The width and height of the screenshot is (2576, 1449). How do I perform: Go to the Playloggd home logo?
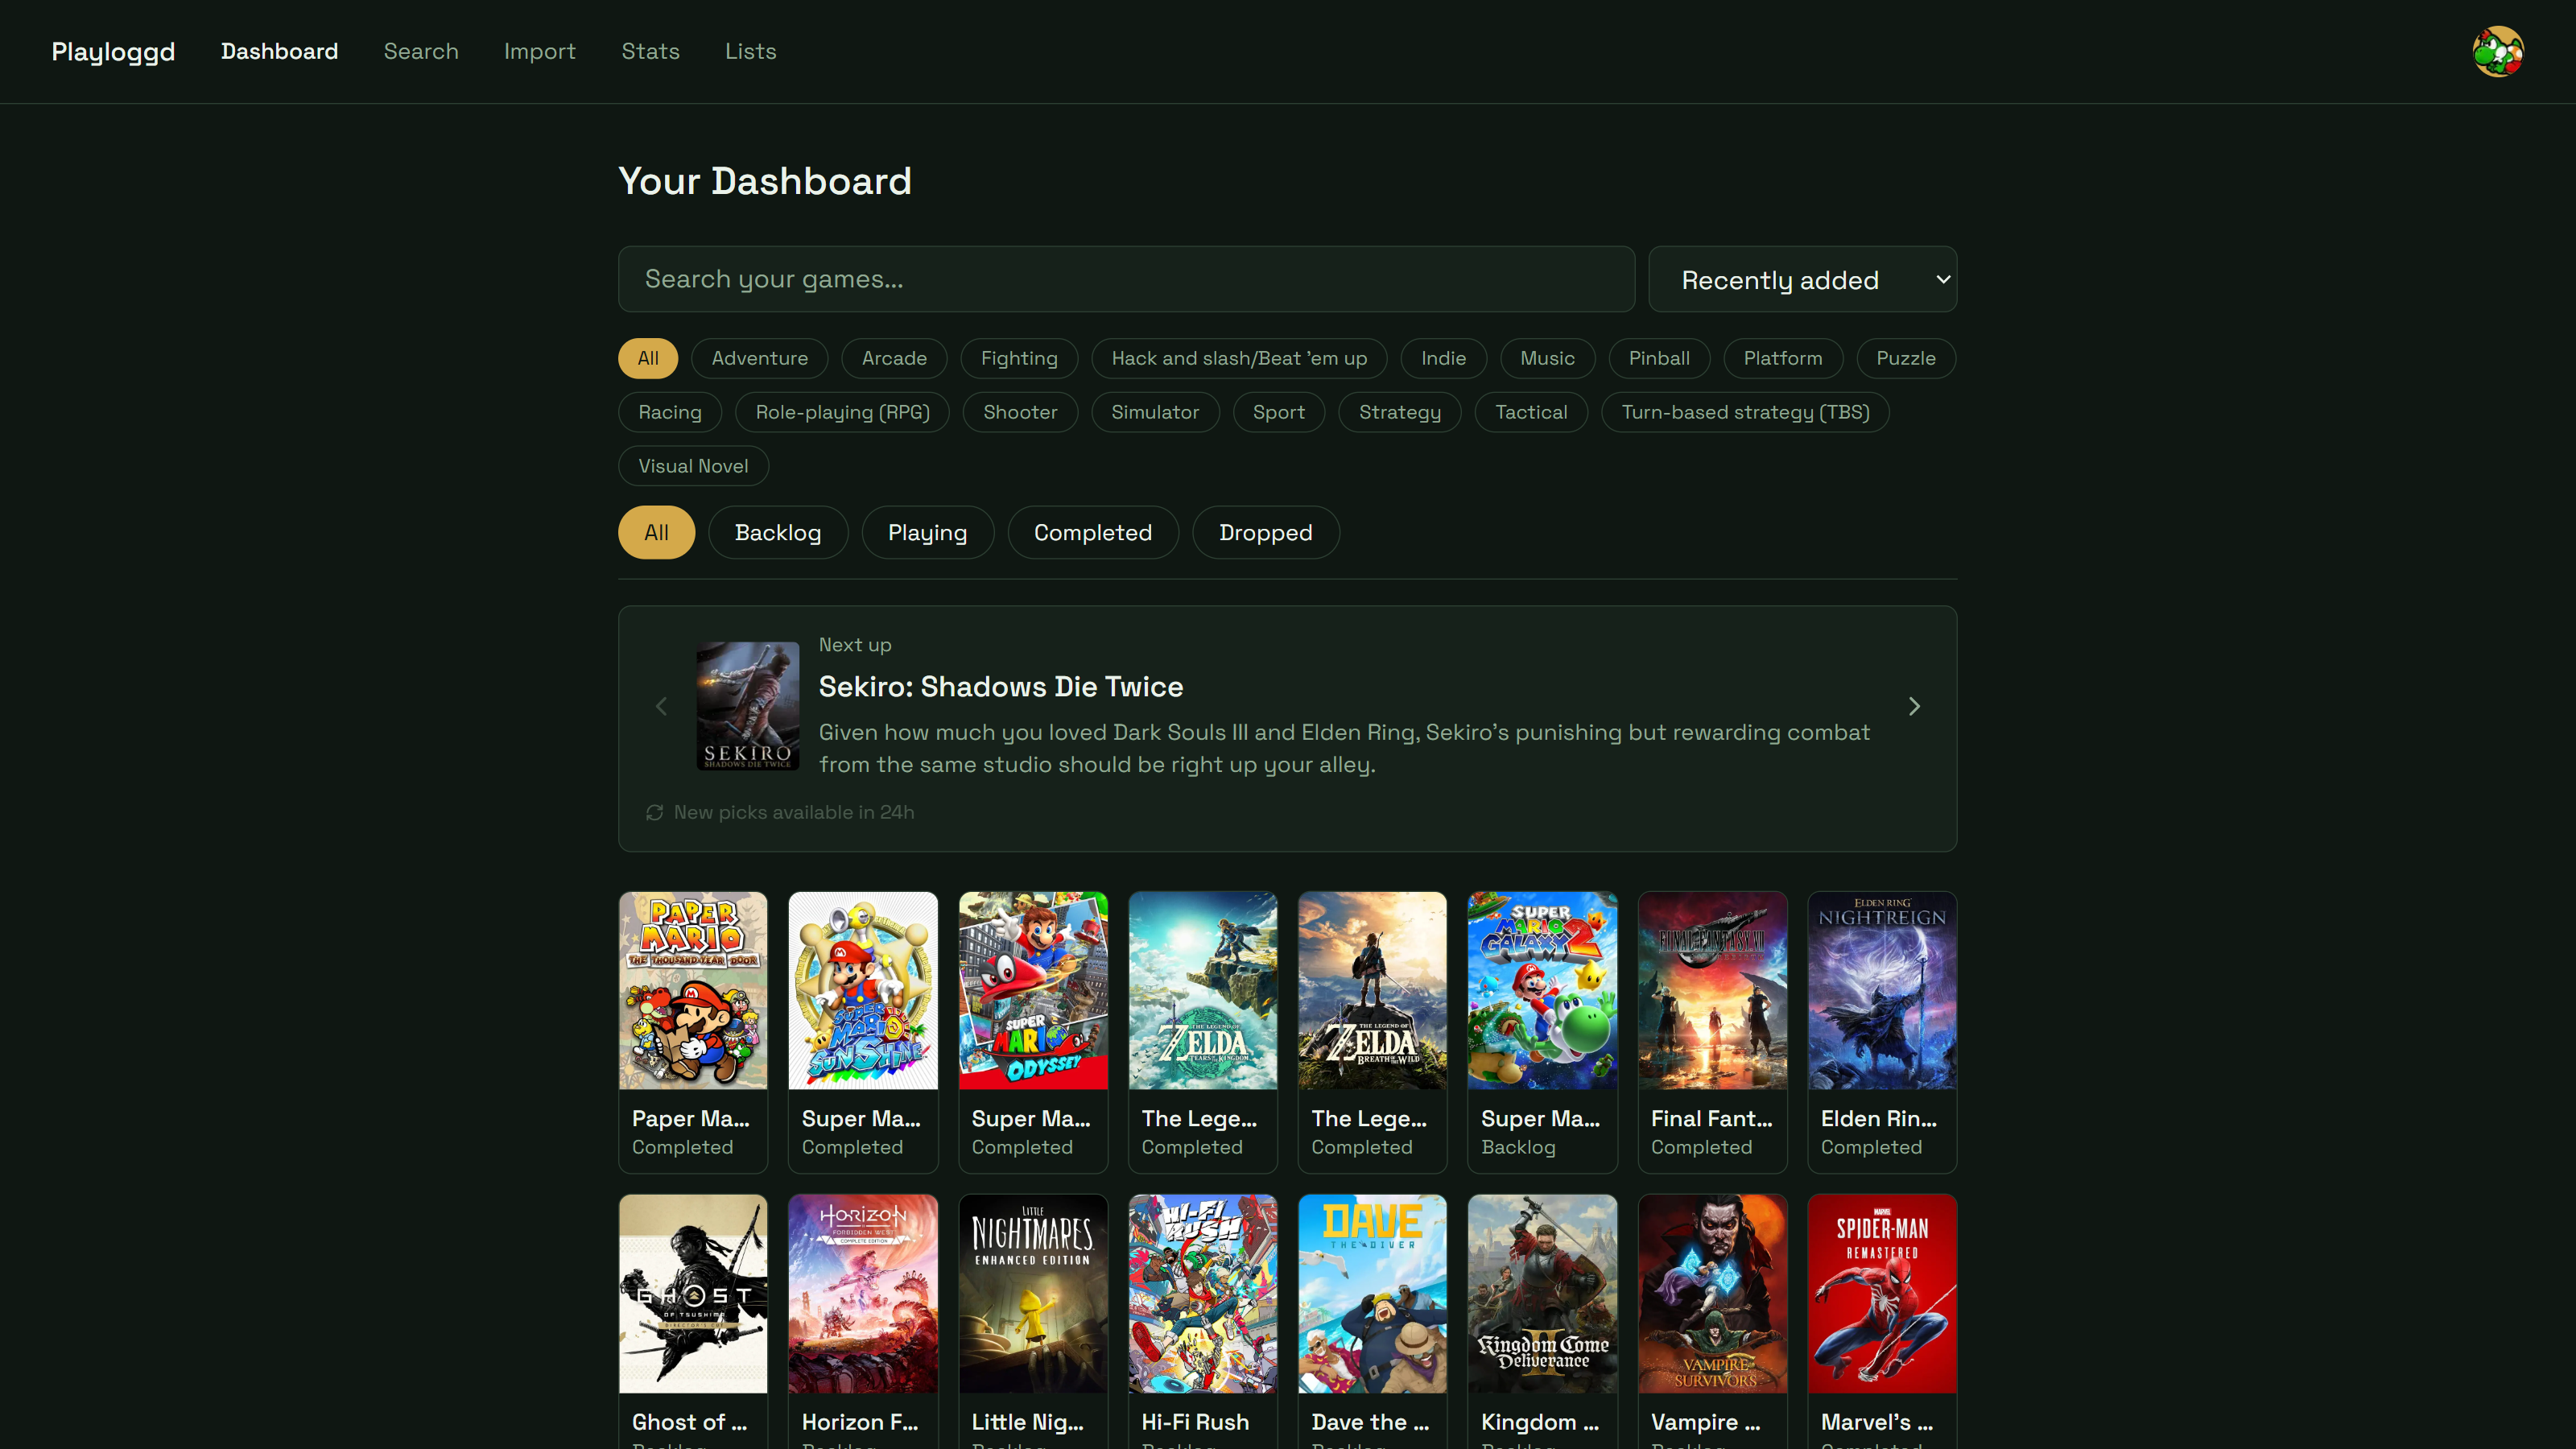point(113,51)
